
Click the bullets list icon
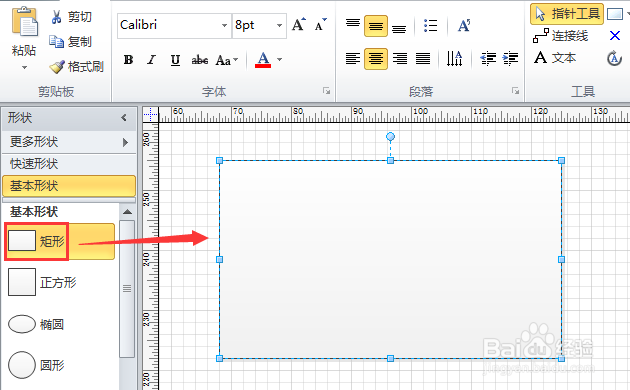coord(430,26)
